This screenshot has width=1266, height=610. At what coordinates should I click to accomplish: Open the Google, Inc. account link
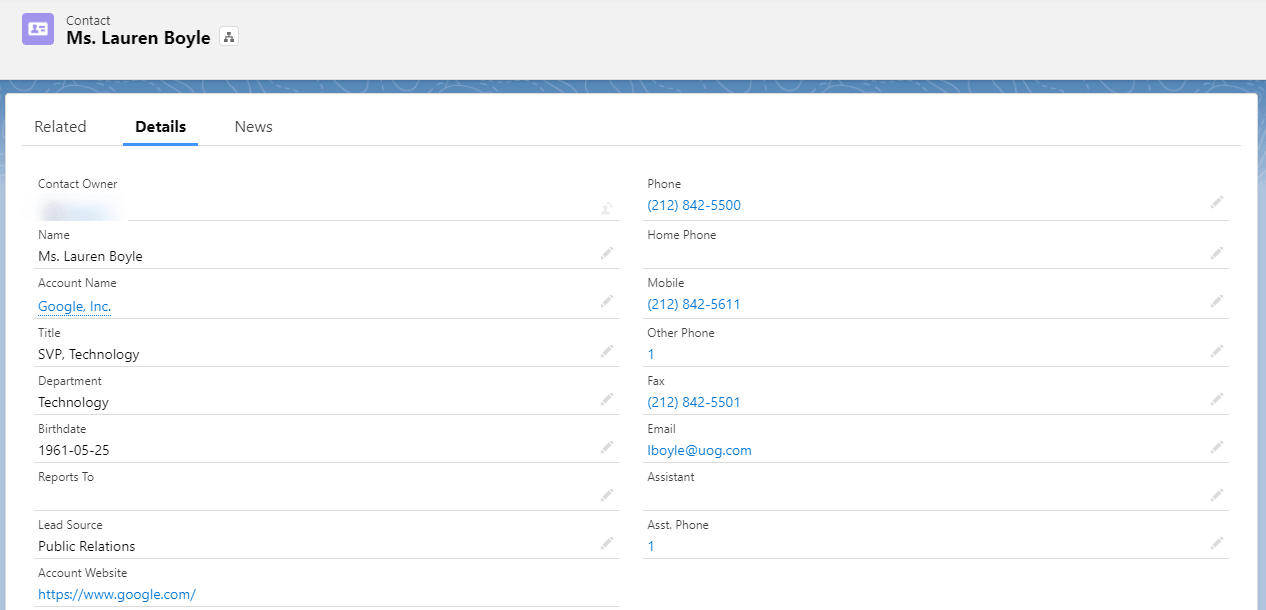(x=75, y=306)
